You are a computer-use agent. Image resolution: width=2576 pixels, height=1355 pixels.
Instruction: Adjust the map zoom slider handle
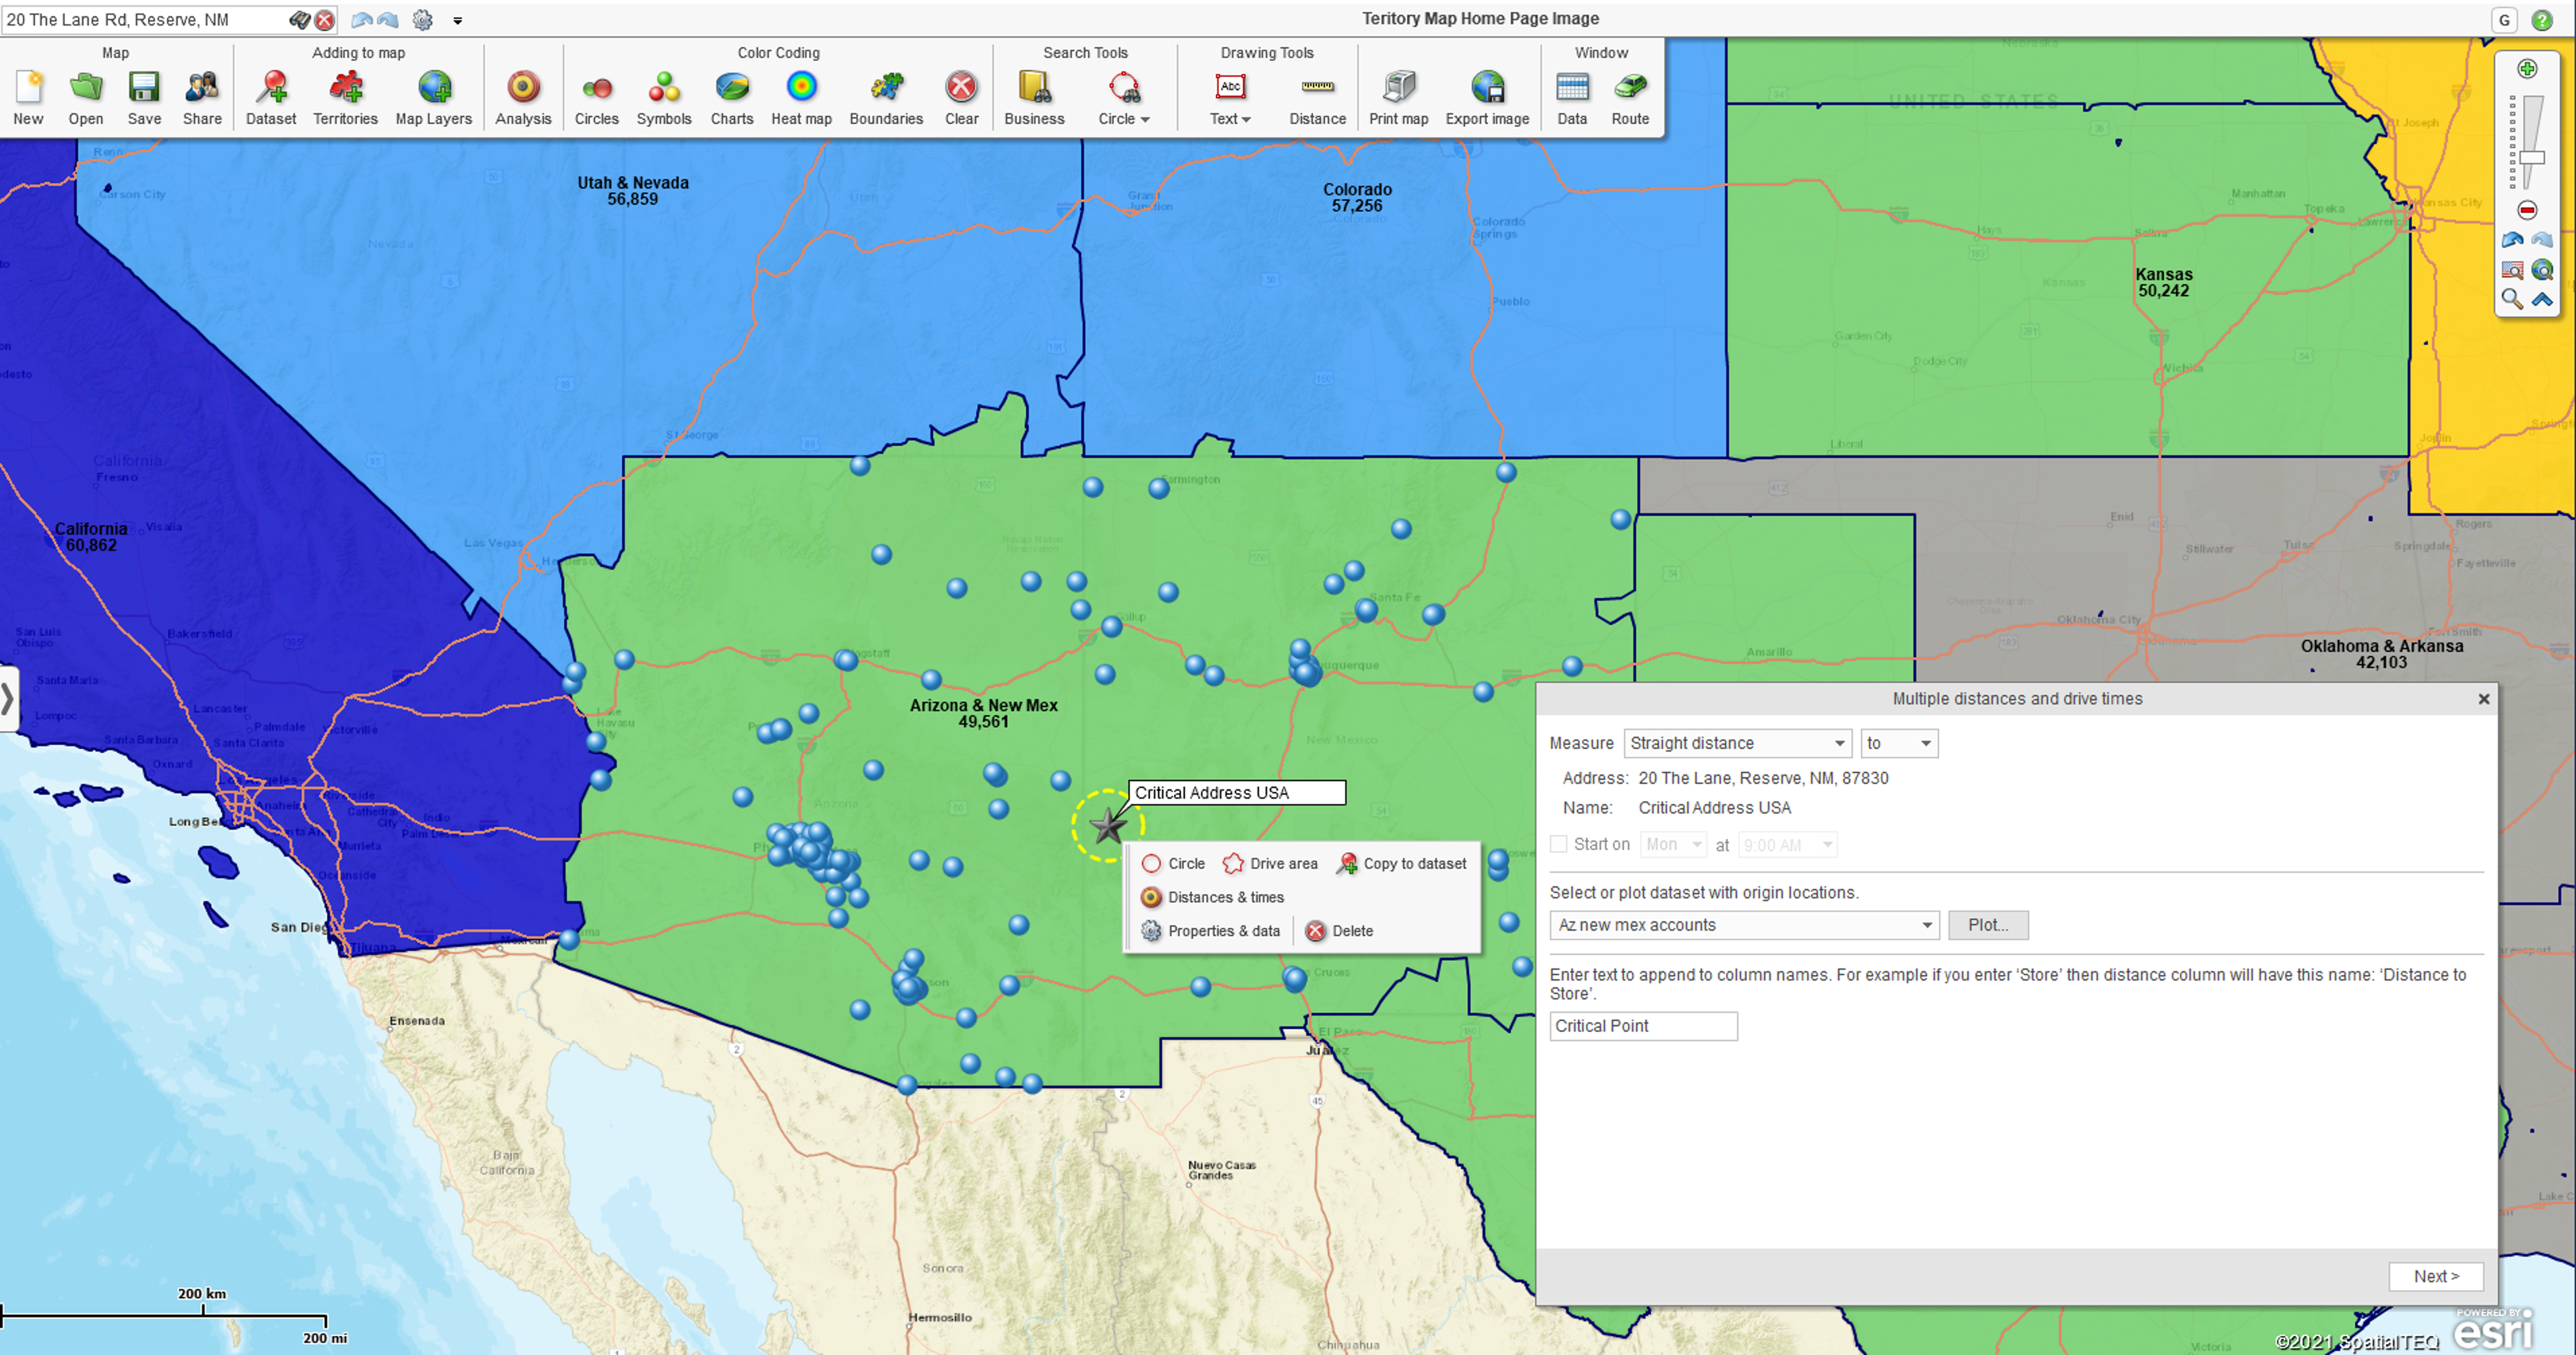[2532, 158]
